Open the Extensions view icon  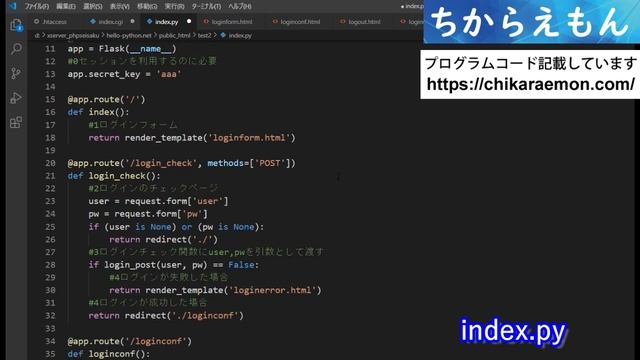16,122
